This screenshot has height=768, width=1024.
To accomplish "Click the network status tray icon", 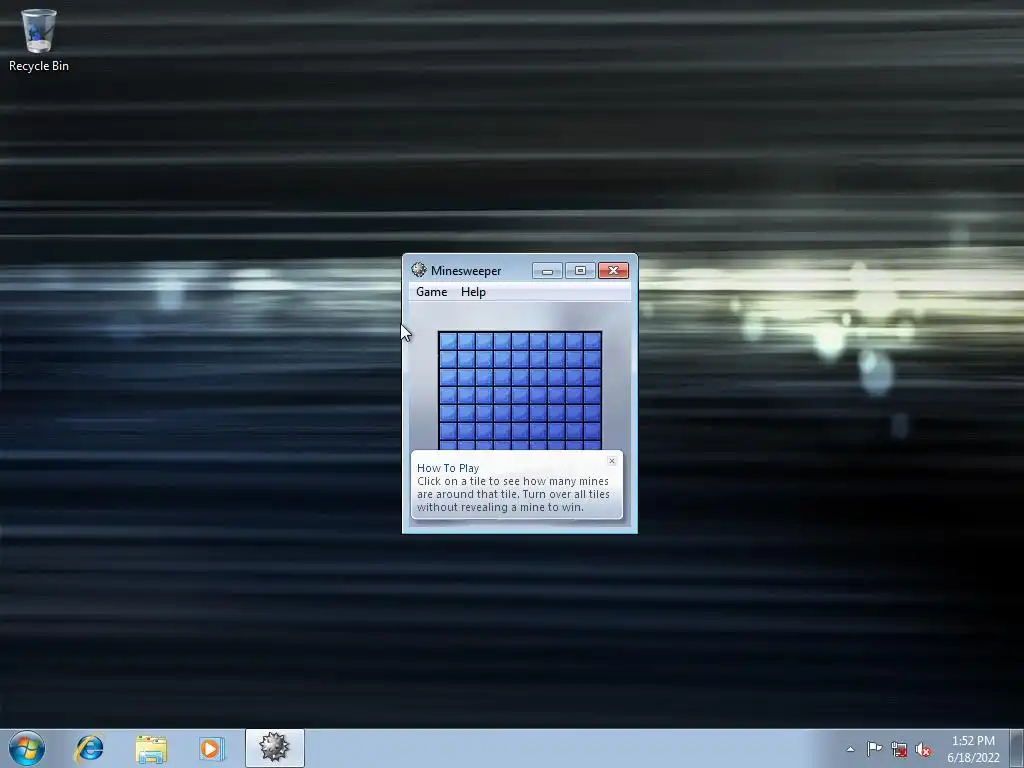I will coord(899,750).
